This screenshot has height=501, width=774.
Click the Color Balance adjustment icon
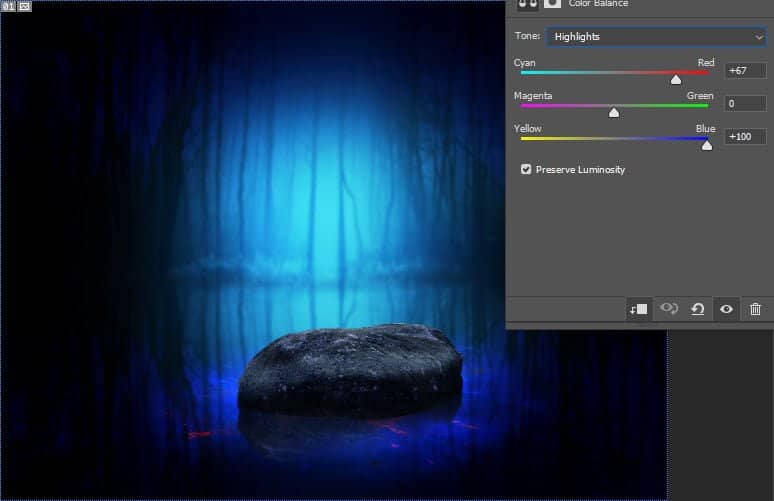click(x=527, y=4)
